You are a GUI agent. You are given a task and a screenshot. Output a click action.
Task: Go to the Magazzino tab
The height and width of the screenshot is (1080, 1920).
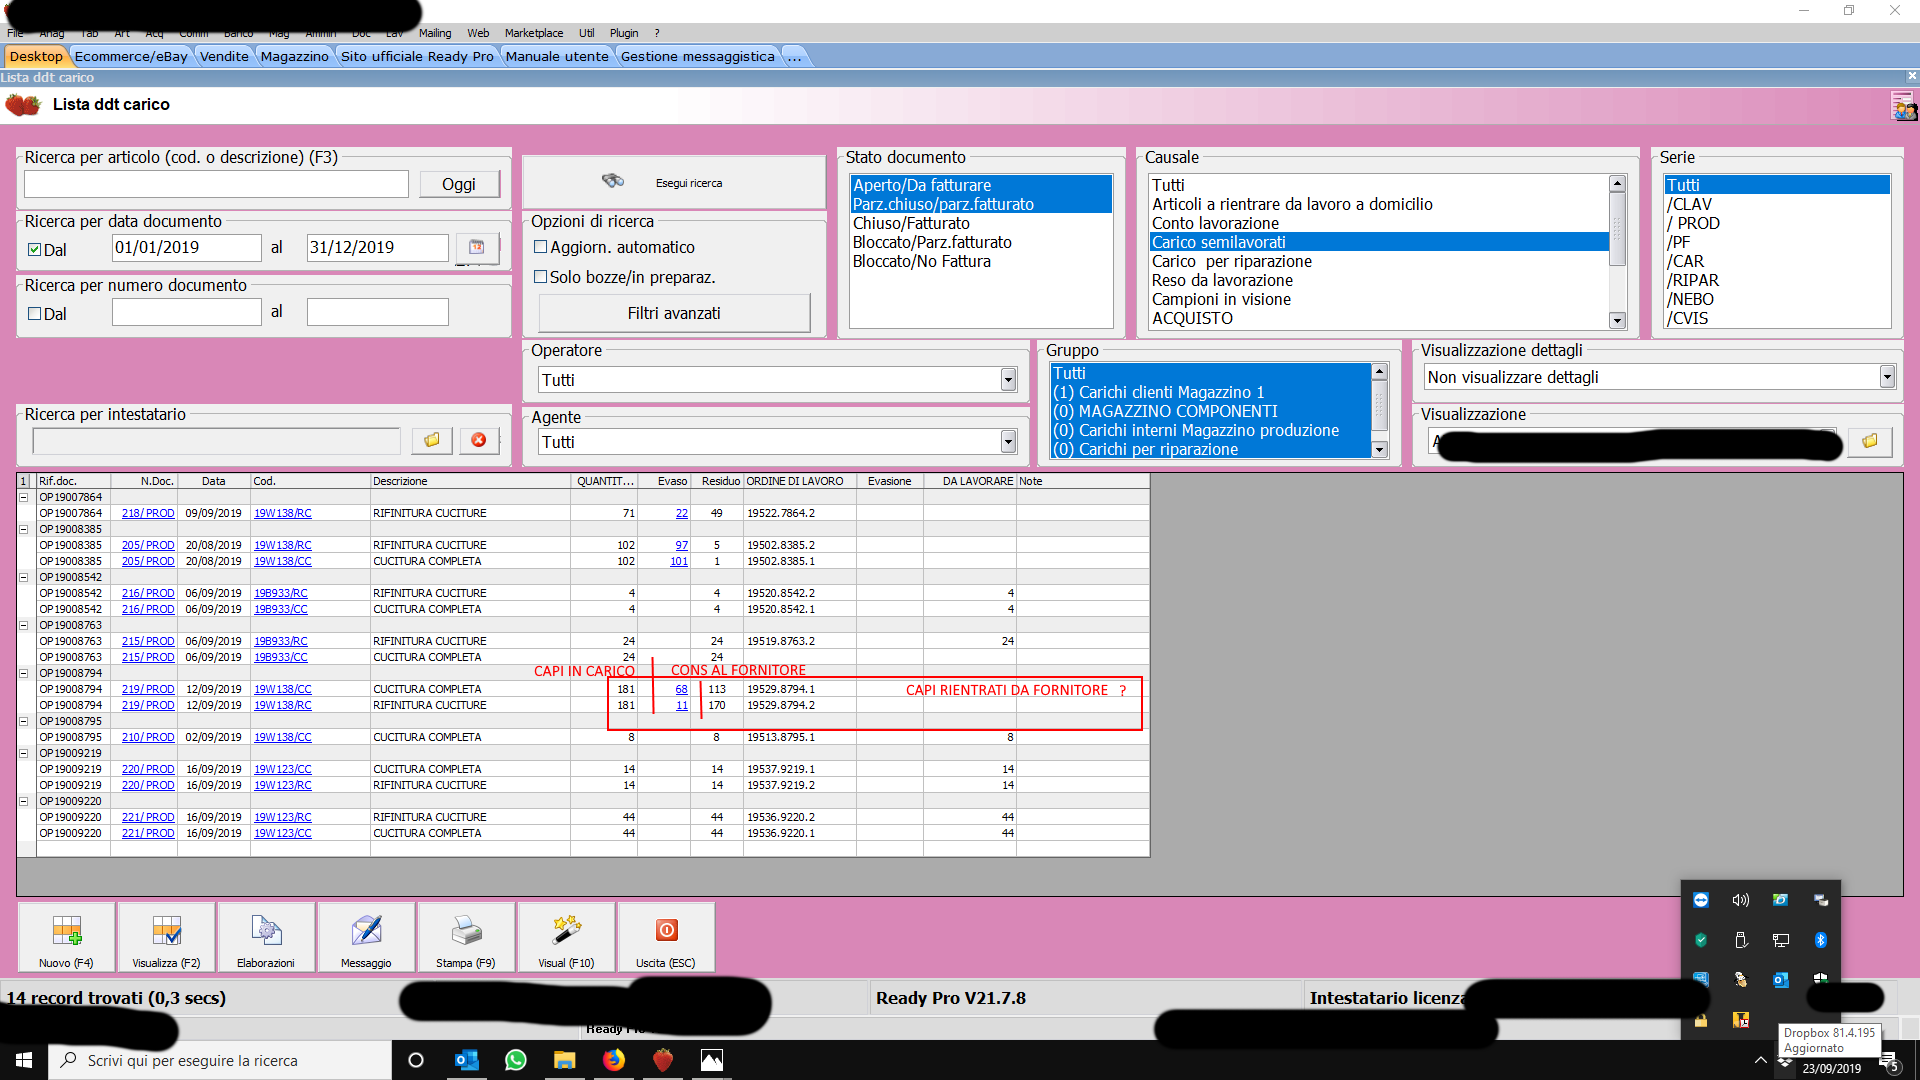point(295,56)
